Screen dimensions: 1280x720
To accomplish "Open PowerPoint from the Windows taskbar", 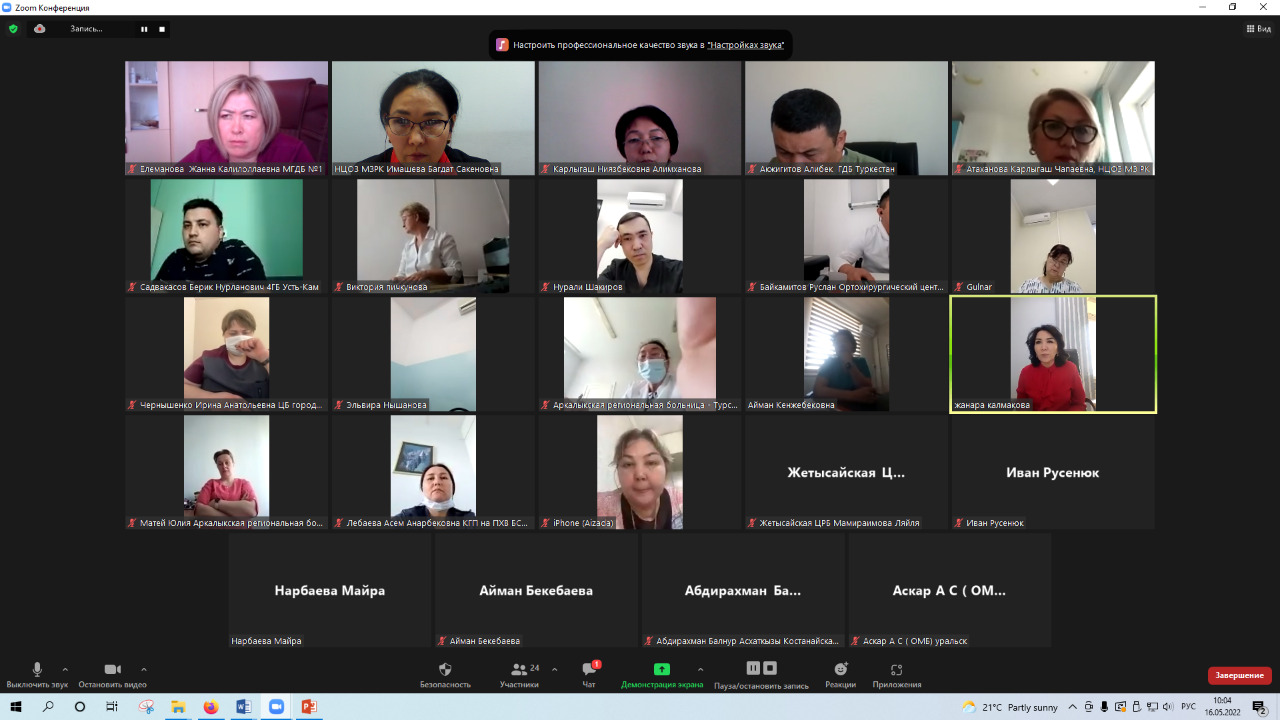I will click(309, 707).
